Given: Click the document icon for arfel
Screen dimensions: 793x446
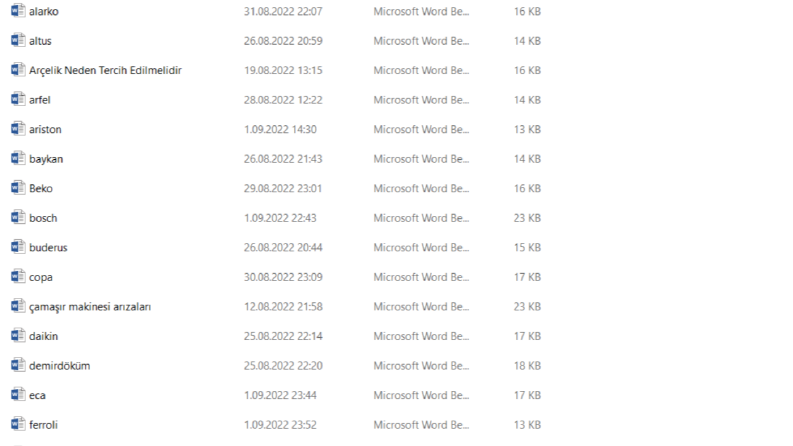Looking at the screenshot, I should click(18, 99).
